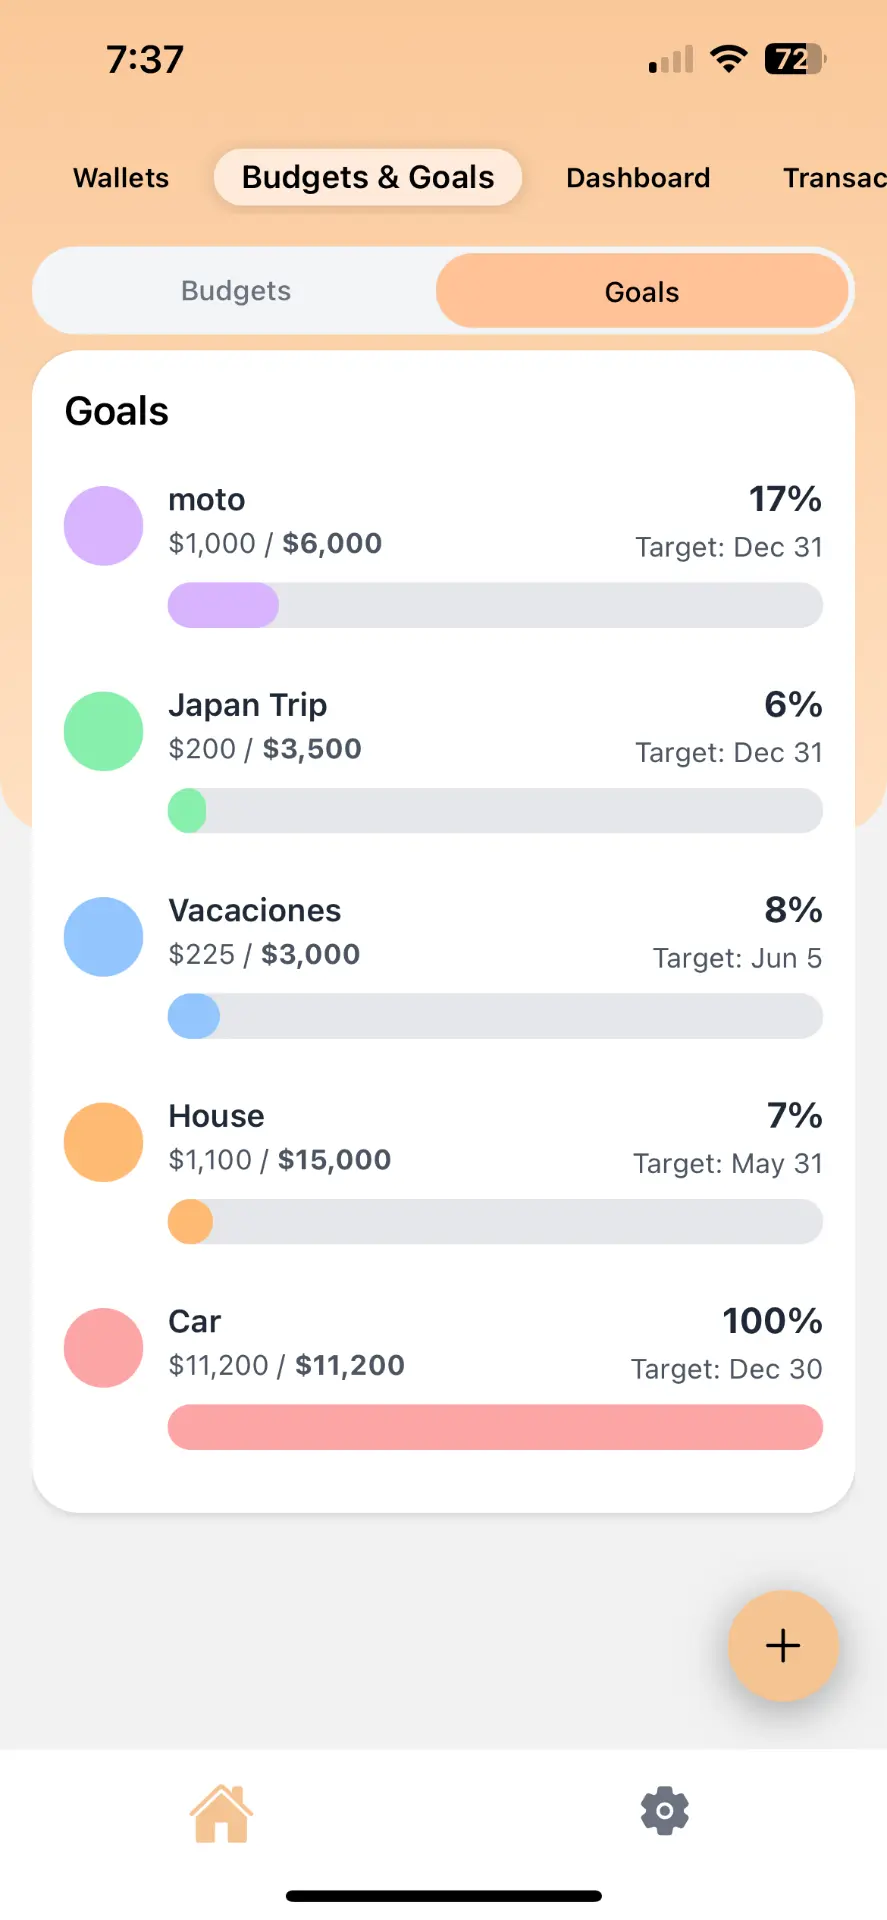Tap the pink Car goal circle
Image resolution: width=887 pixels, height=1920 pixels.
pos(104,1348)
